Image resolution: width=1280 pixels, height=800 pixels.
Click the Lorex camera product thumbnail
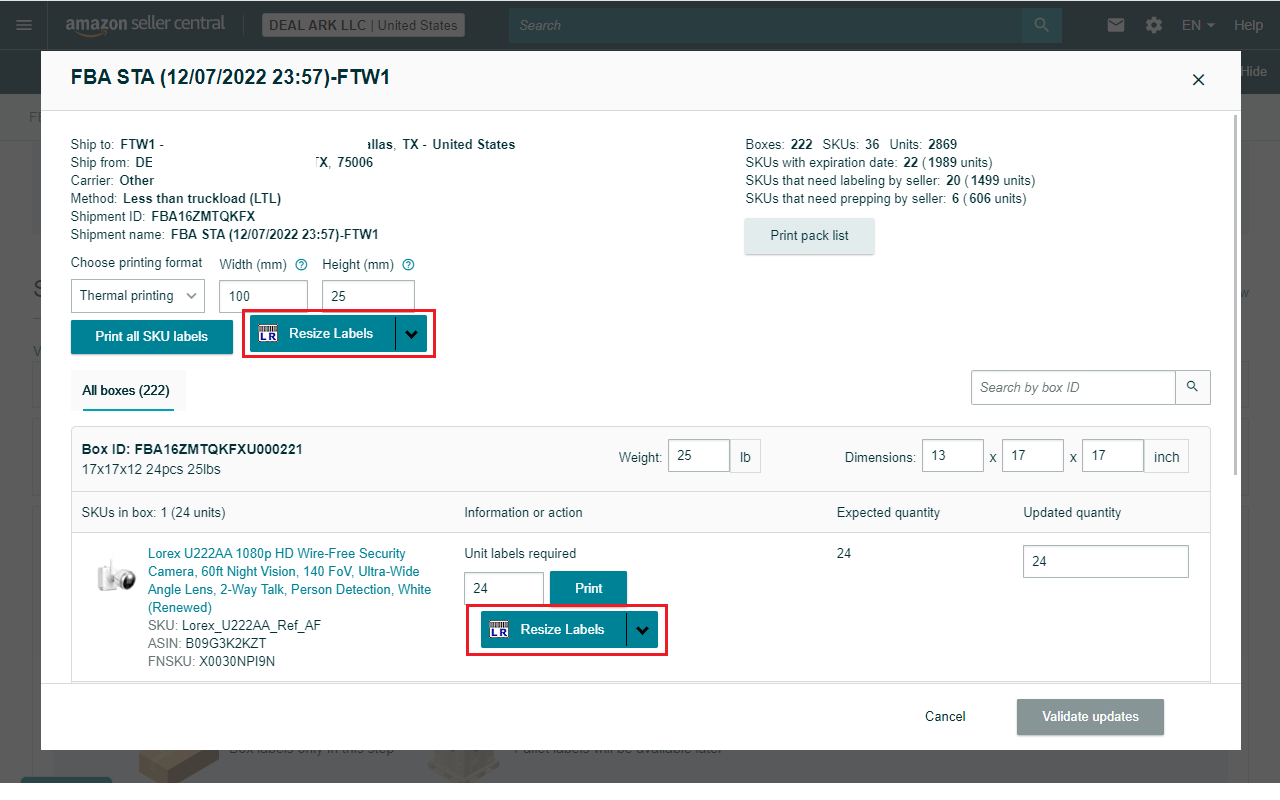pyautogui.click(x=115, y=575)
